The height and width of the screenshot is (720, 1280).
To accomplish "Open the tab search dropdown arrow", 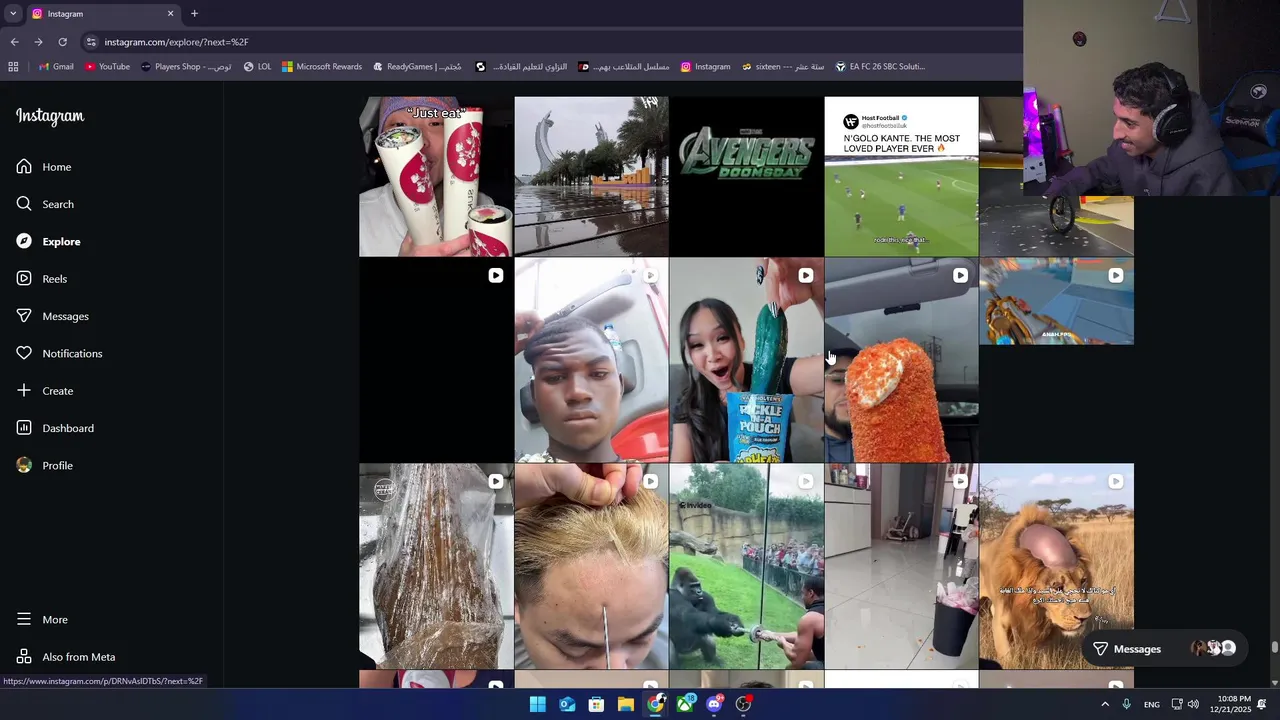I will click(x=13, y=14).
